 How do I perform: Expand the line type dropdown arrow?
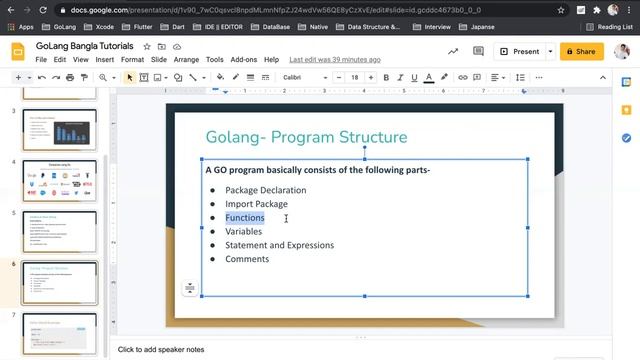point(204,78)
